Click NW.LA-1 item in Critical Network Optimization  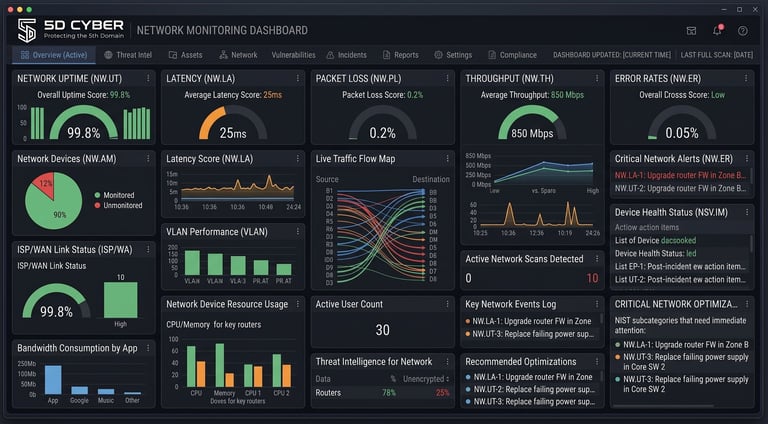pos(681,345)
